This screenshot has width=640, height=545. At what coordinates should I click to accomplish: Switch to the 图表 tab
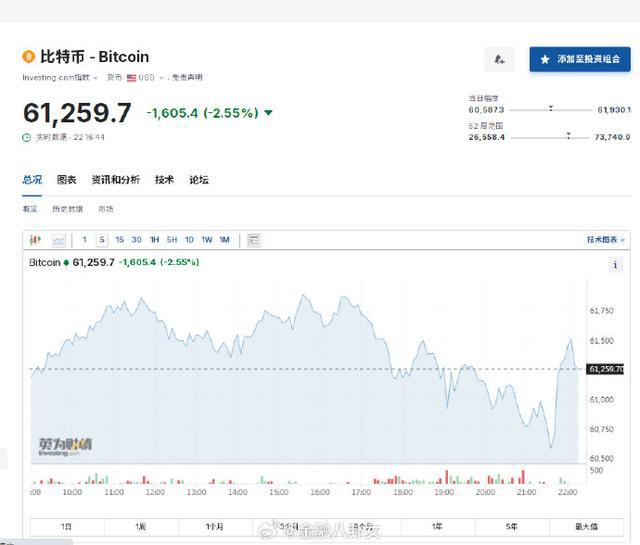click(x=67, y=180)
